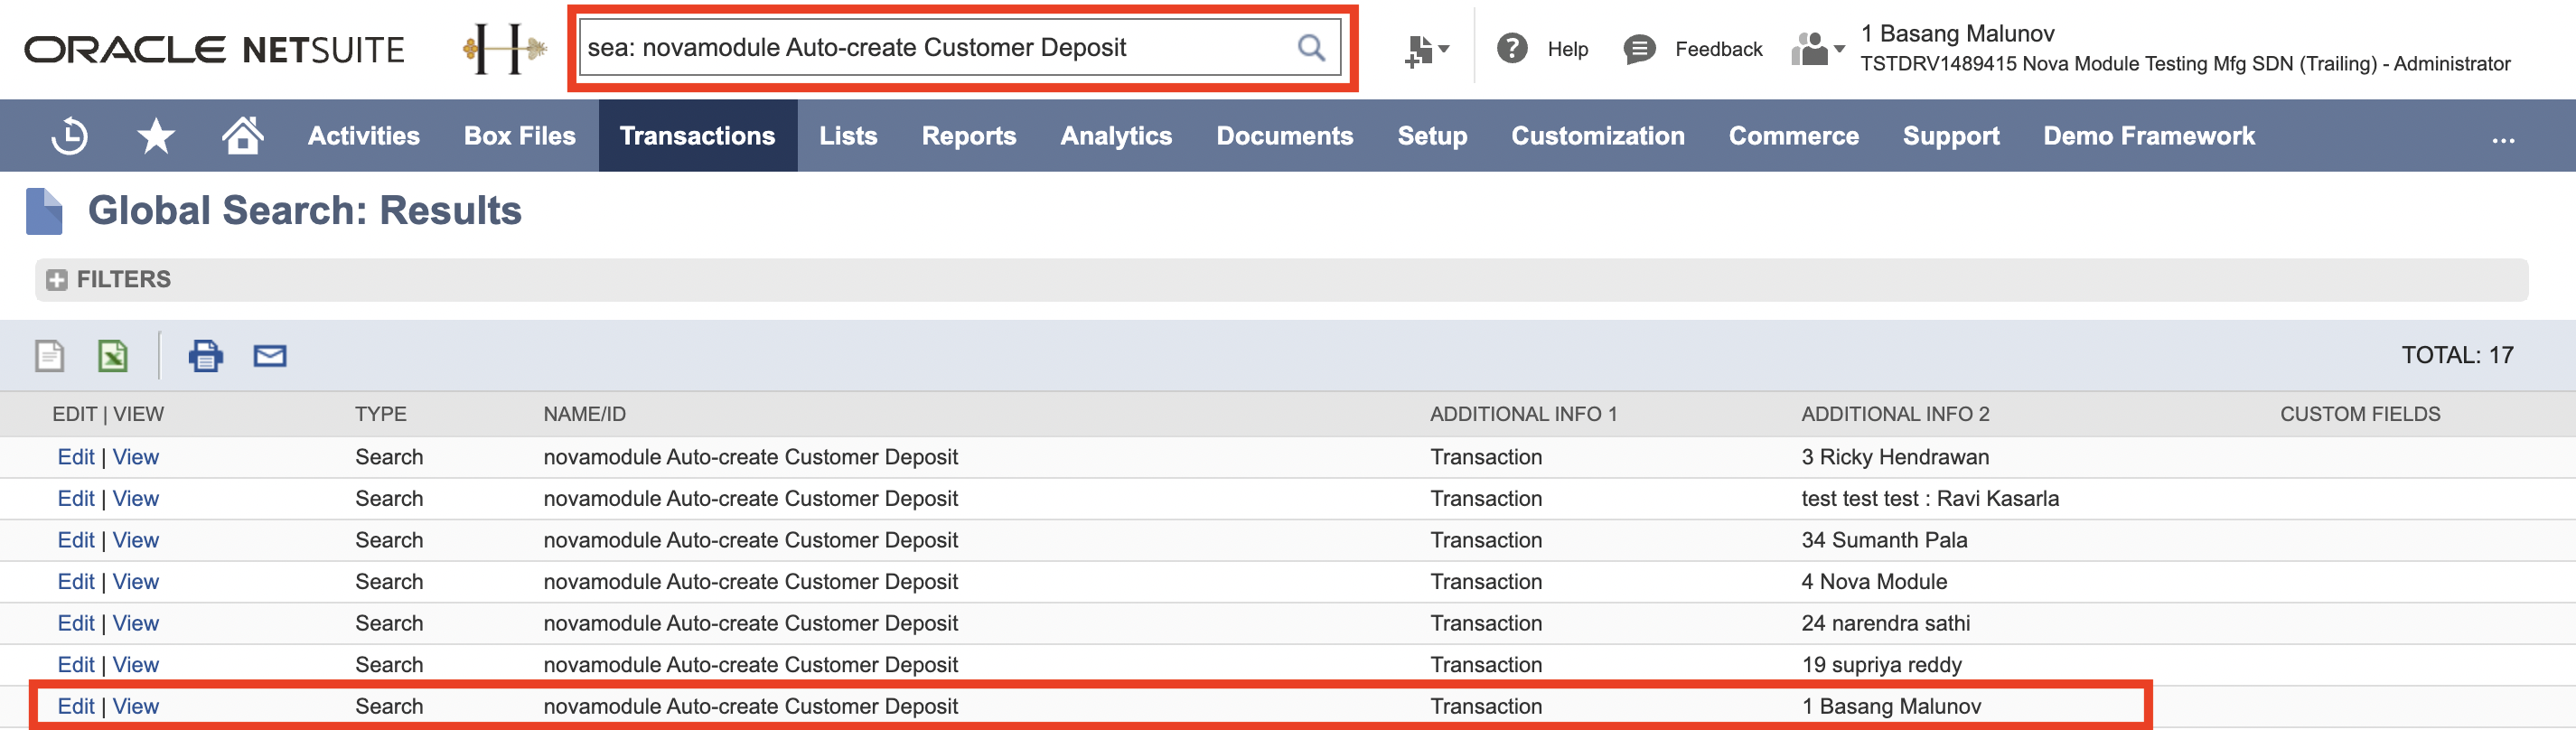Select the "24 narendra sathi" cell

pos(1885,623)
